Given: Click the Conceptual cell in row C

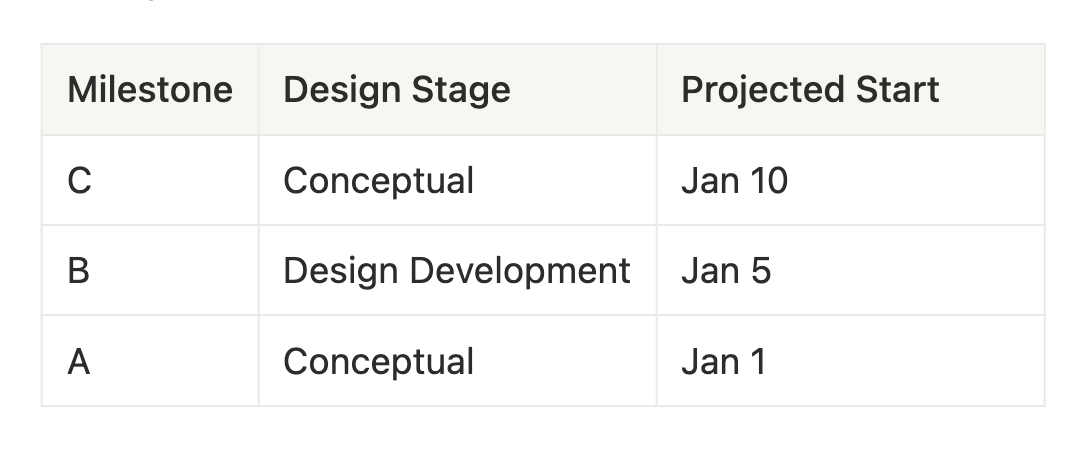Looking at the screenshot, I should [x=457, y=180].
